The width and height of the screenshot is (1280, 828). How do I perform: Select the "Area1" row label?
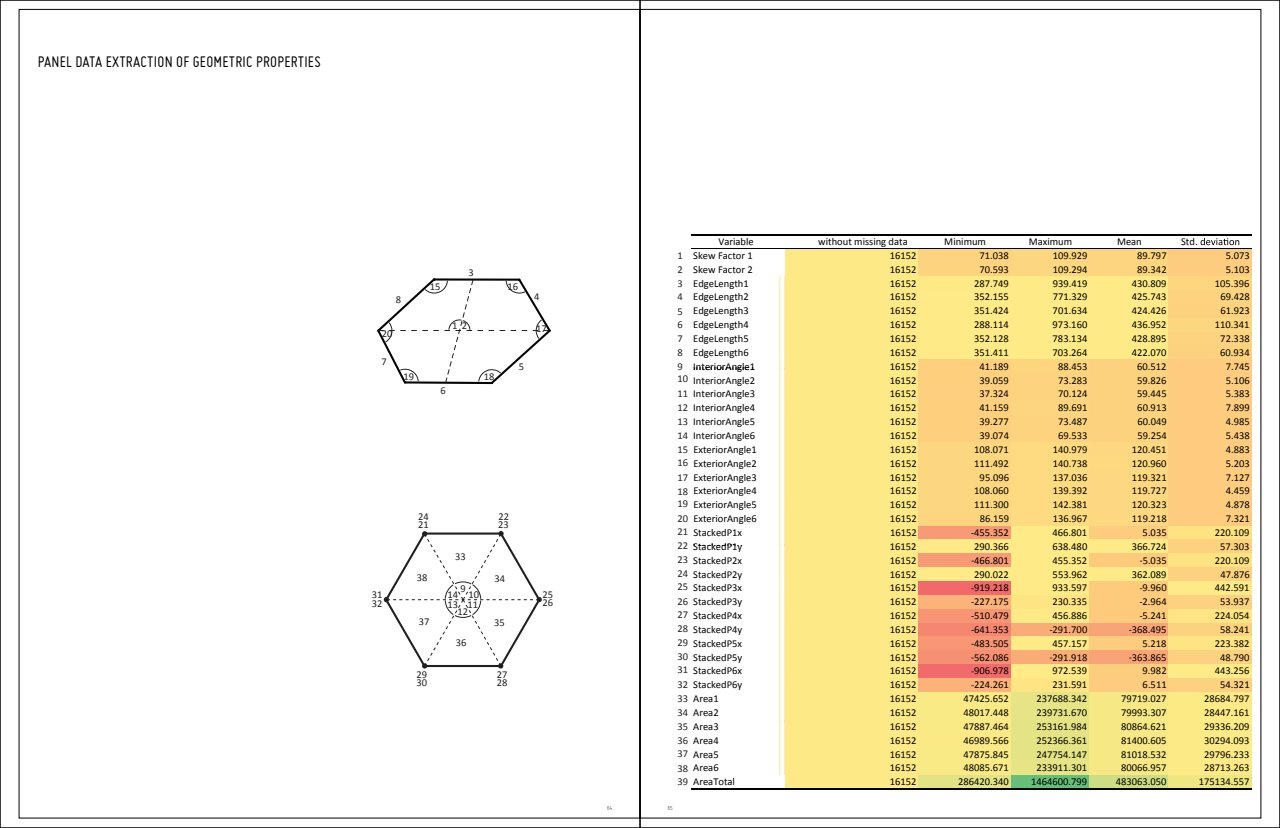[x=705, y=699]
